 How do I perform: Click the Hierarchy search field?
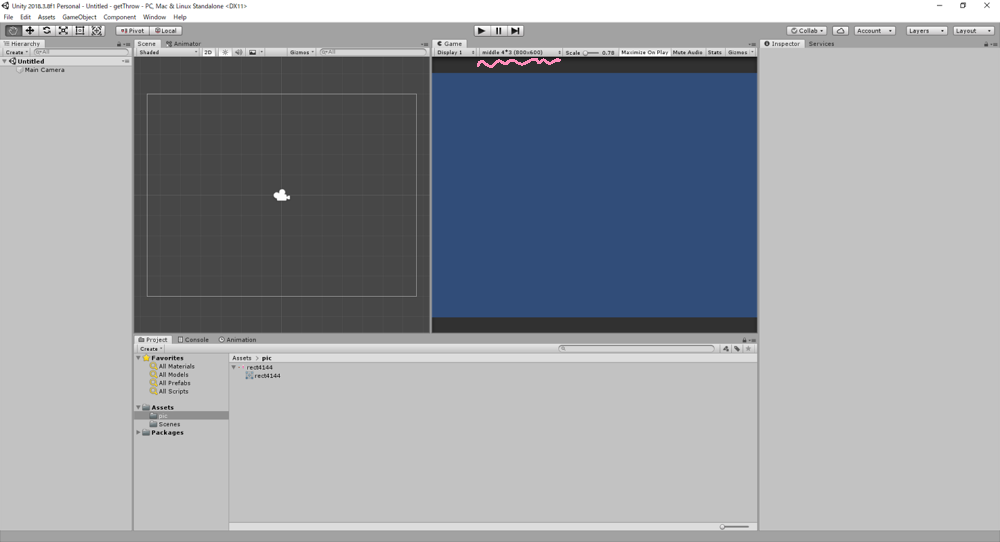point(80,52)
